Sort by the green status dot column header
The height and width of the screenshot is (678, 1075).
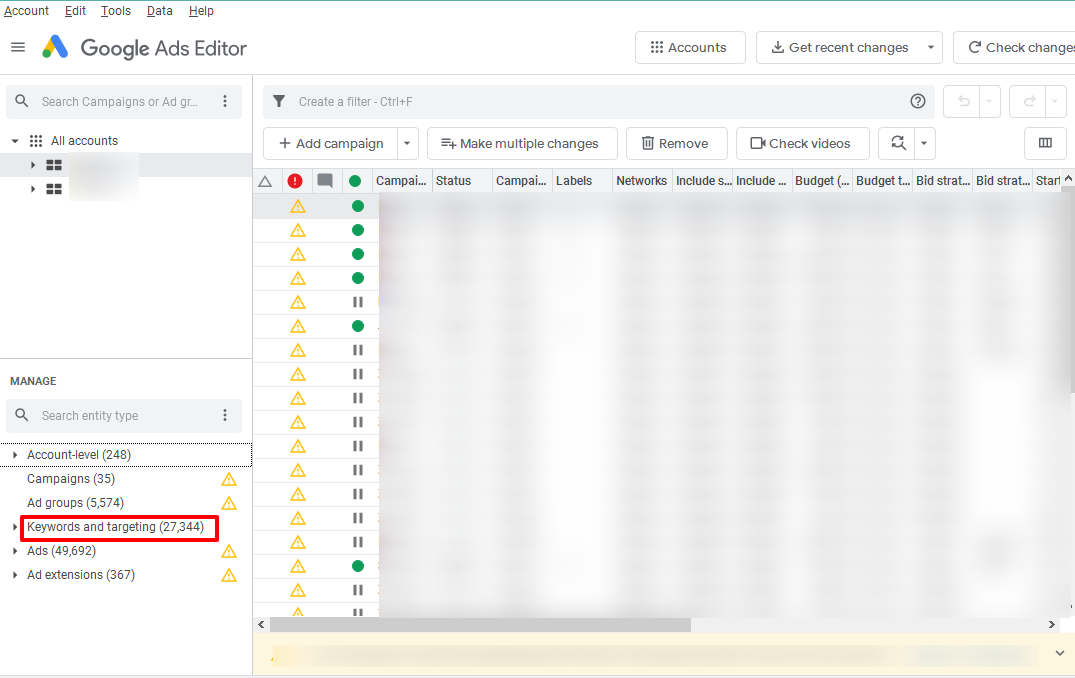[355, 181]
